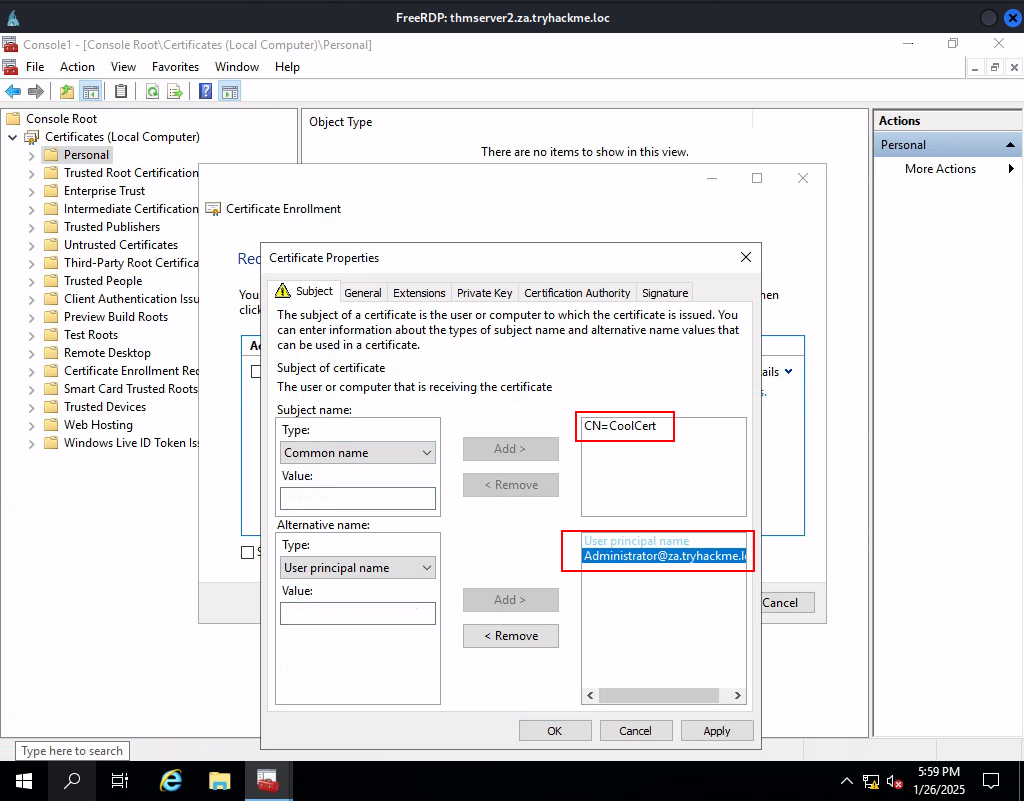Toggle Show/Hide Action Pane toolbar icon
Viewport: 1024px width, 801px height.
pos(229,91)
